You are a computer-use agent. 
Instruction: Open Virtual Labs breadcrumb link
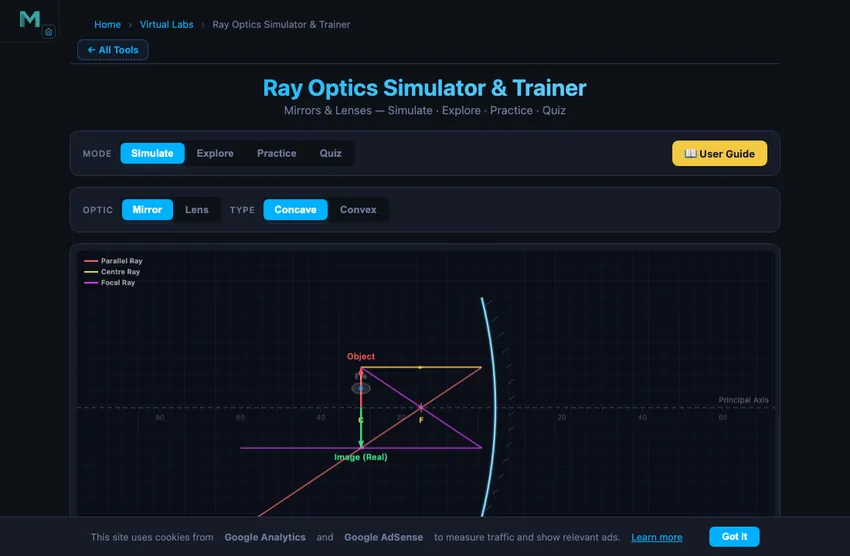[x=166, y=24]
